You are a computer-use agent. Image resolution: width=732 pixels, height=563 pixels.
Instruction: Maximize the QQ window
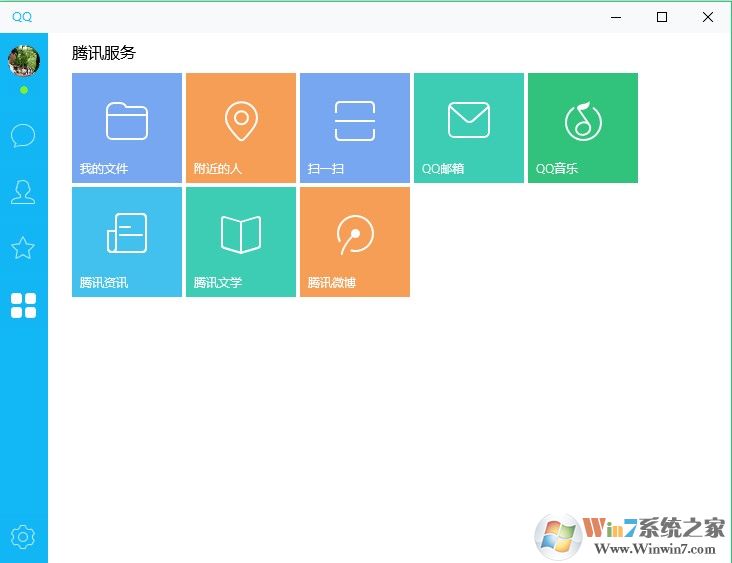coord(662,17)
